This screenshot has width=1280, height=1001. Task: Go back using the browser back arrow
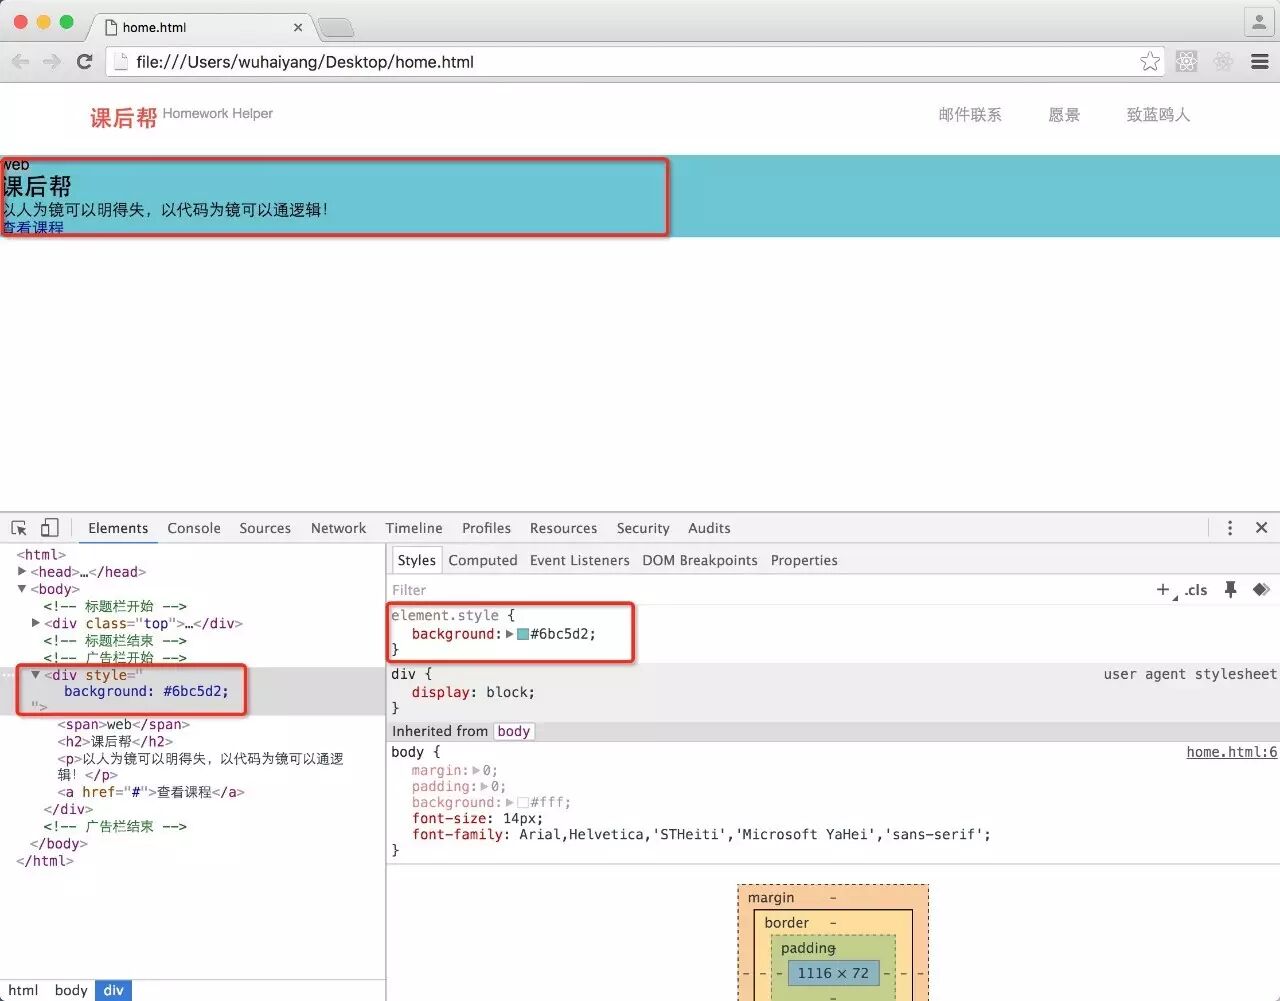tap(20, 62)
